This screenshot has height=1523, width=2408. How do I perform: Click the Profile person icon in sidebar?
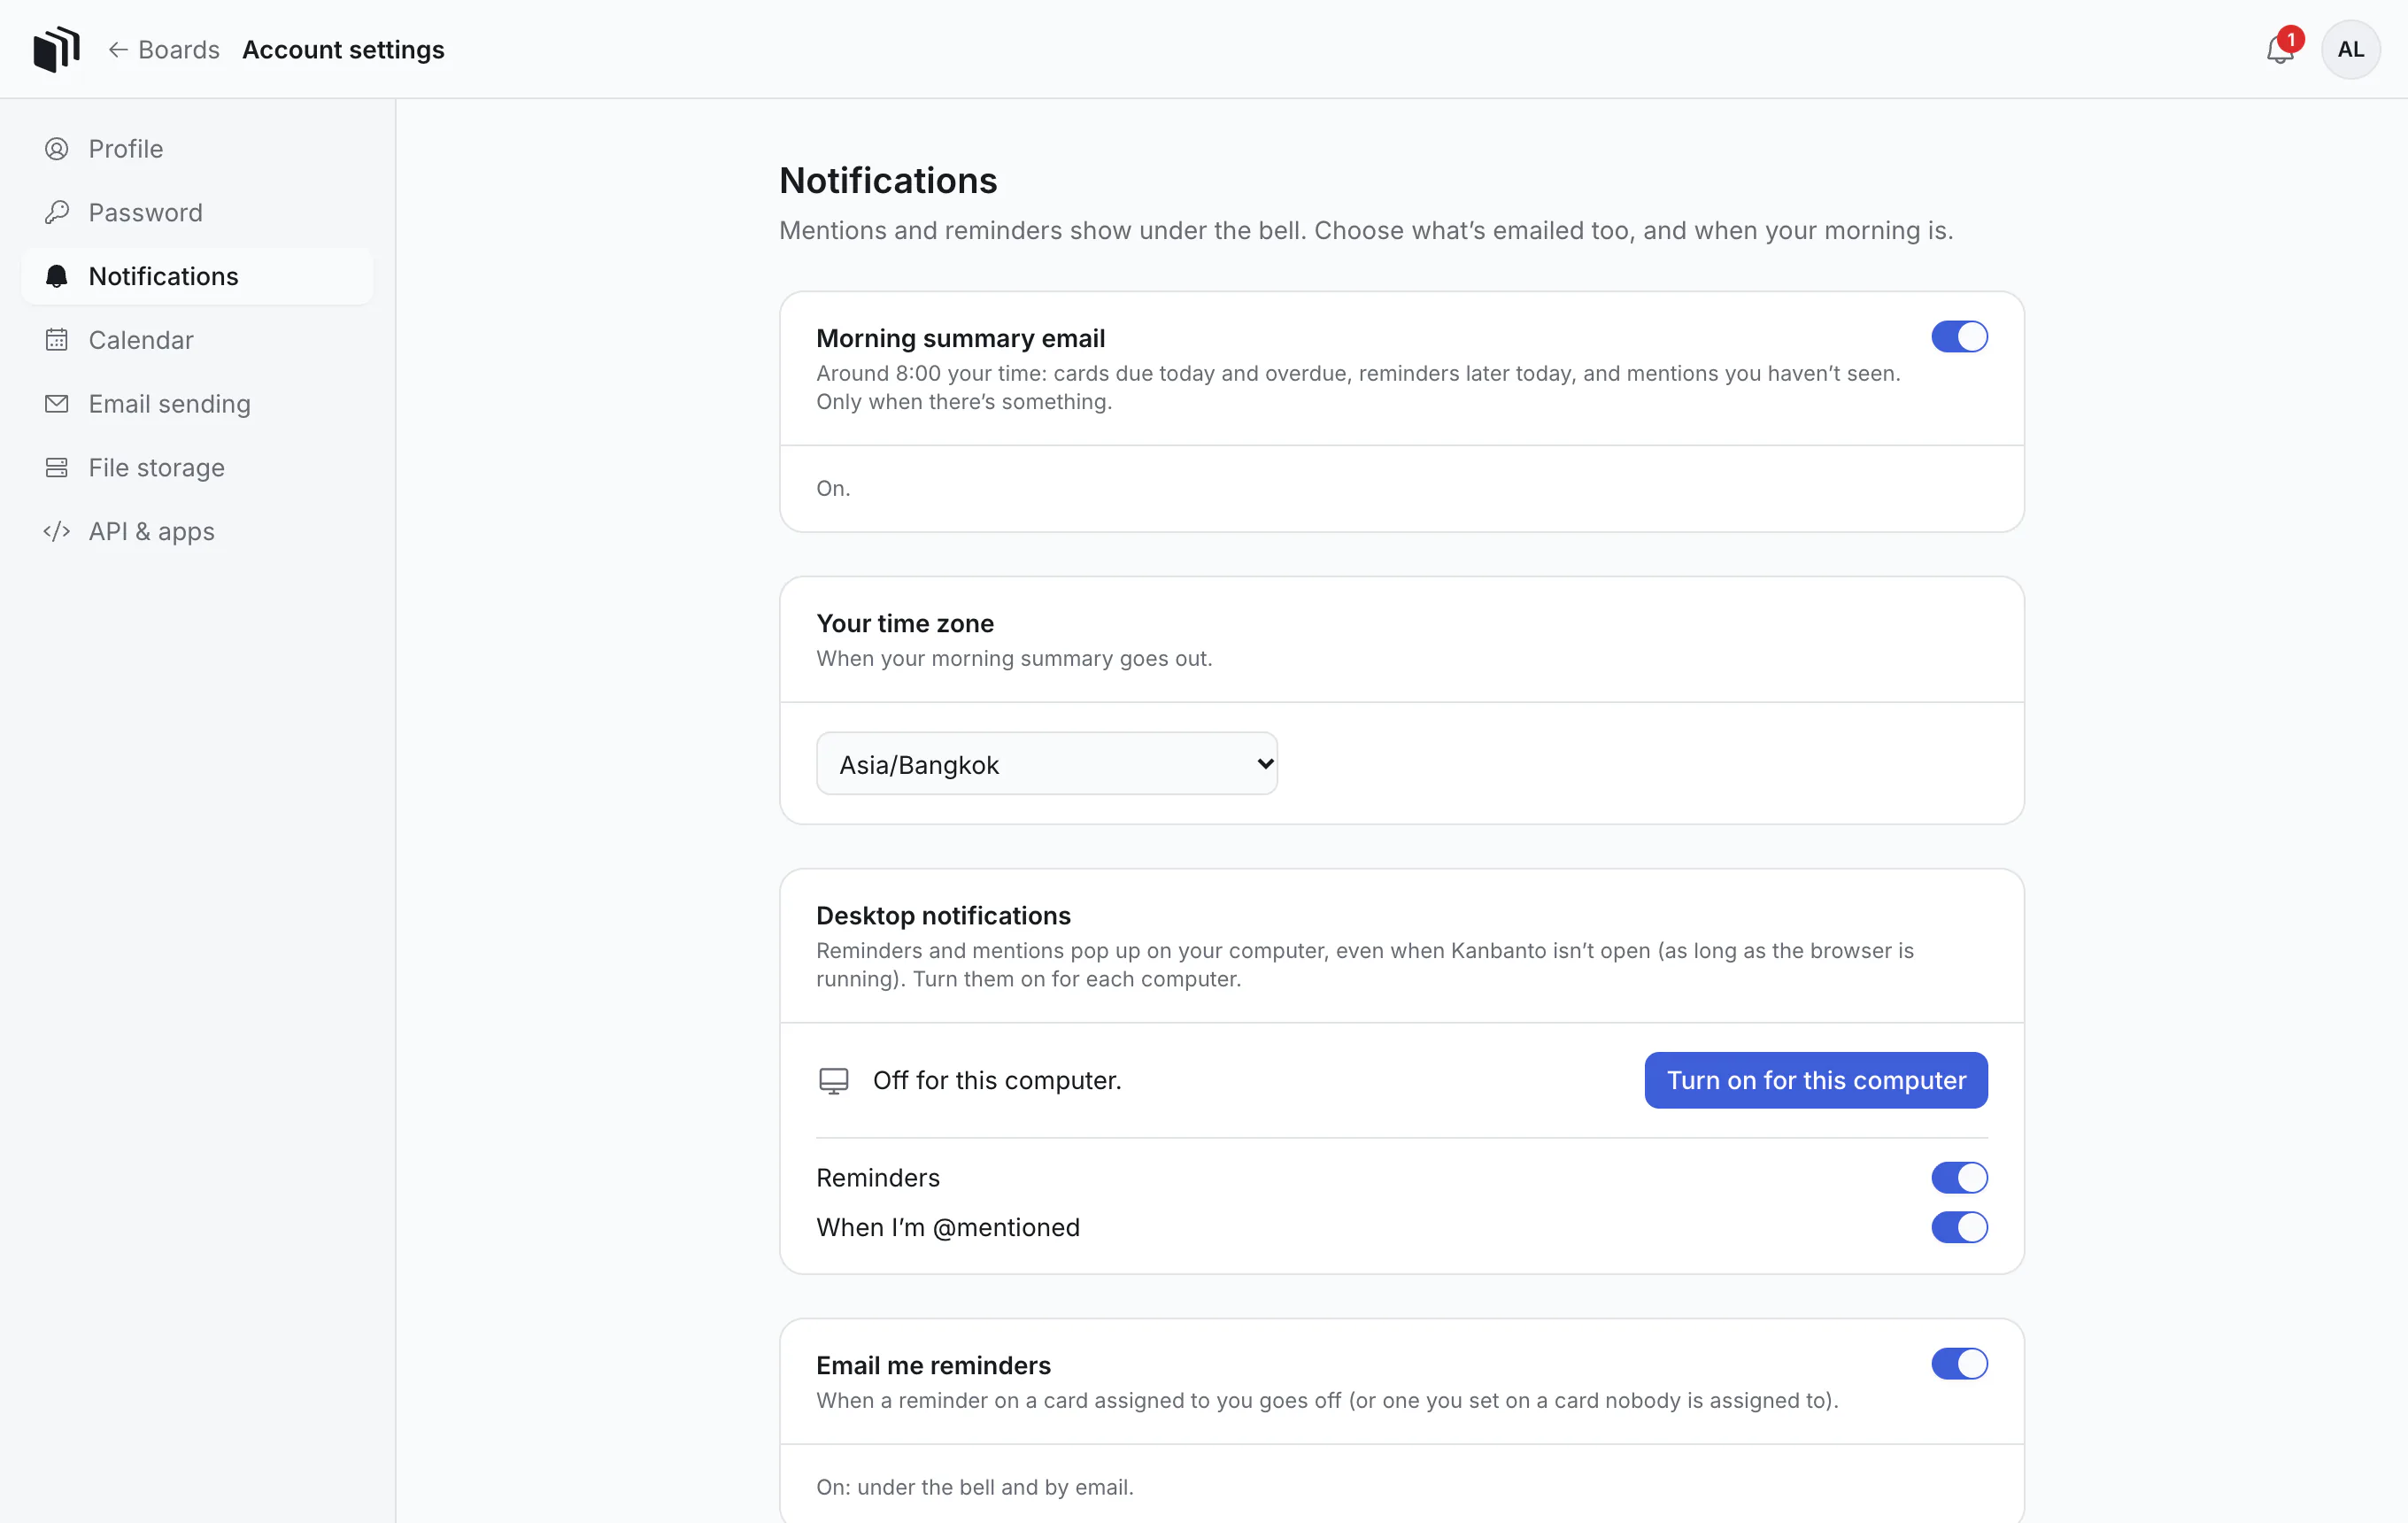point(57,149)
